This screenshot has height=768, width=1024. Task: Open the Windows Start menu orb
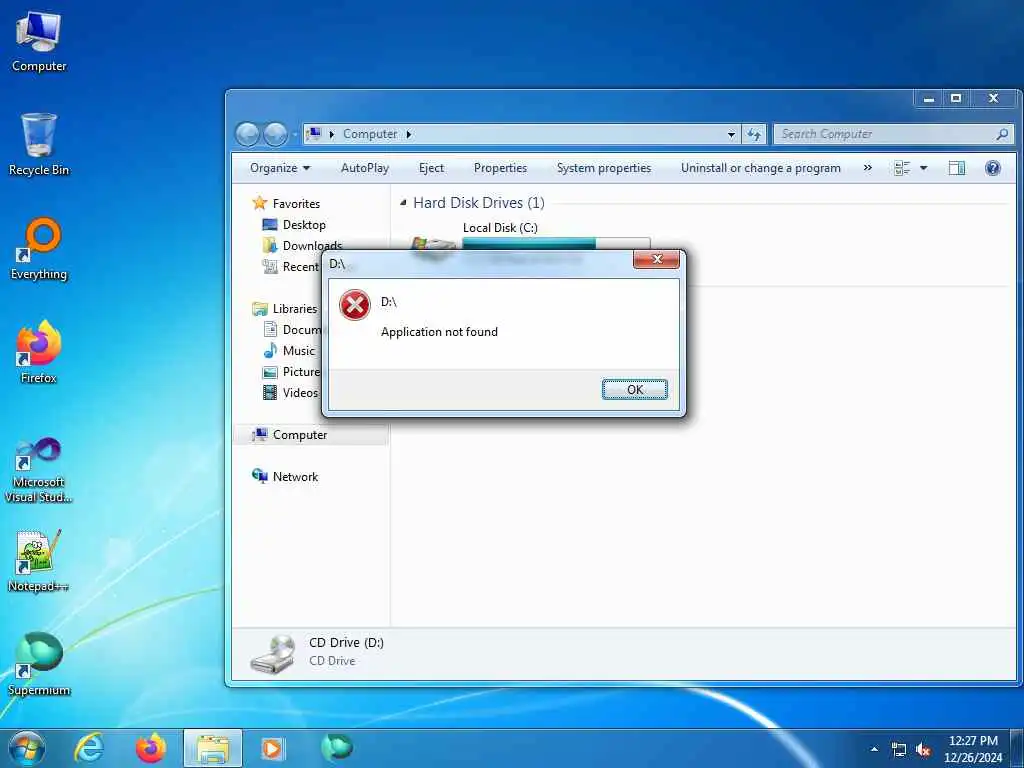tap(27, 748)
